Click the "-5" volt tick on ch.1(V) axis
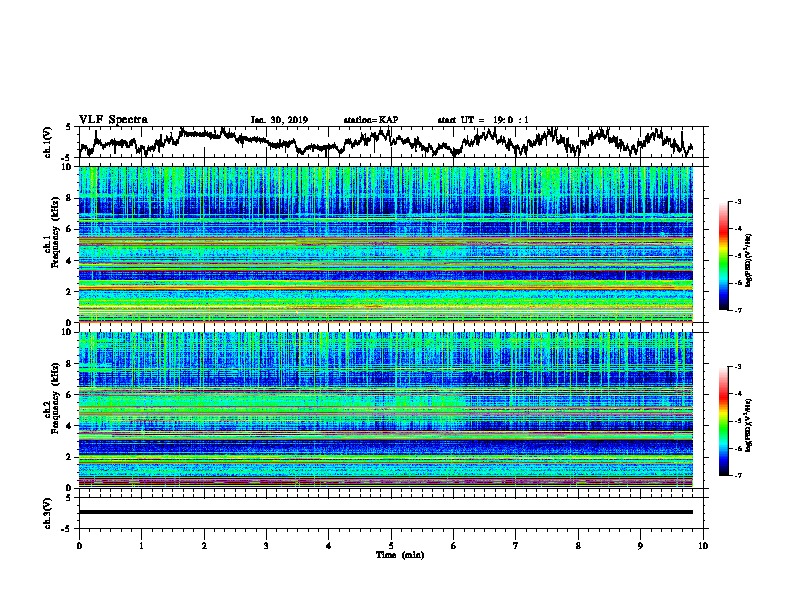The width and height of the screenshot is (792, 612). pyautogui.click(x=68, y=158)
